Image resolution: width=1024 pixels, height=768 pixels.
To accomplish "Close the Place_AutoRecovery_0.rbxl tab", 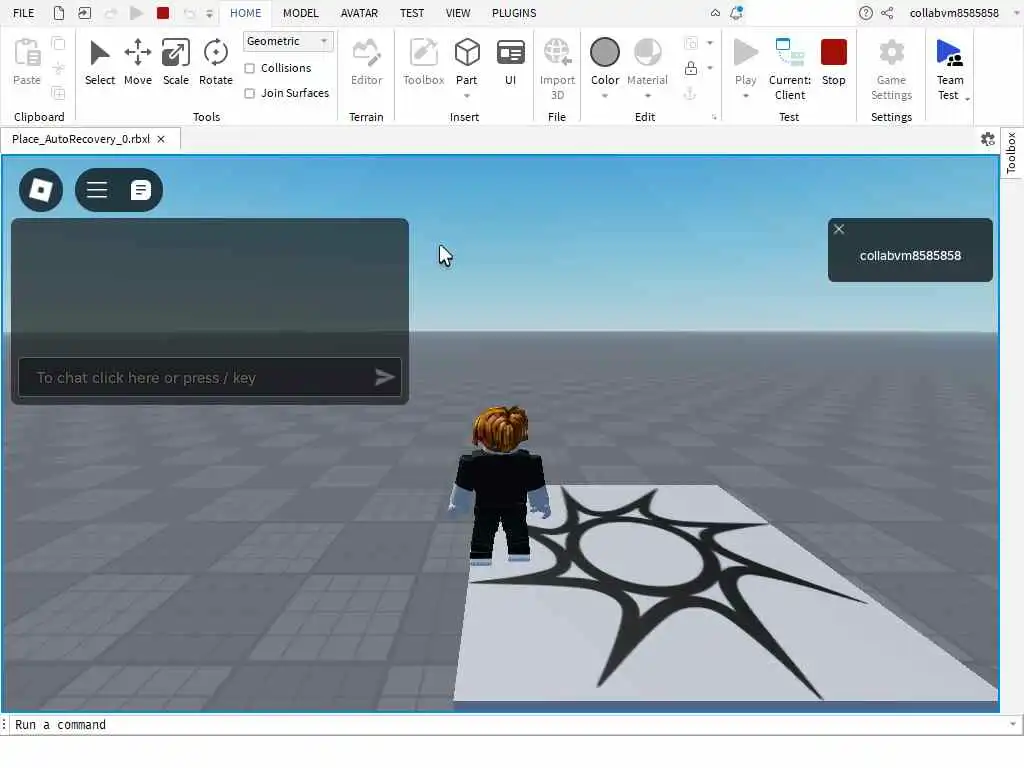I will tap(161, 139).
